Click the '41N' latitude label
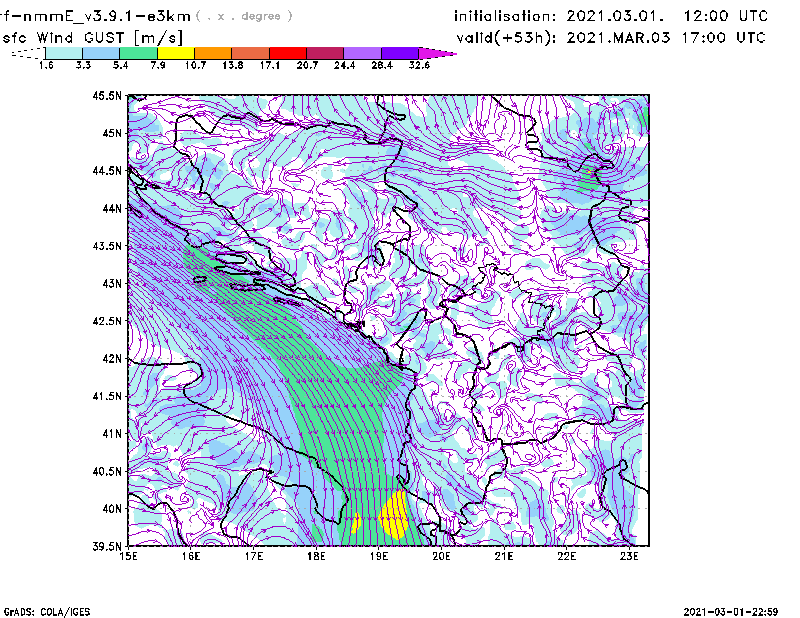 (112, 434)
